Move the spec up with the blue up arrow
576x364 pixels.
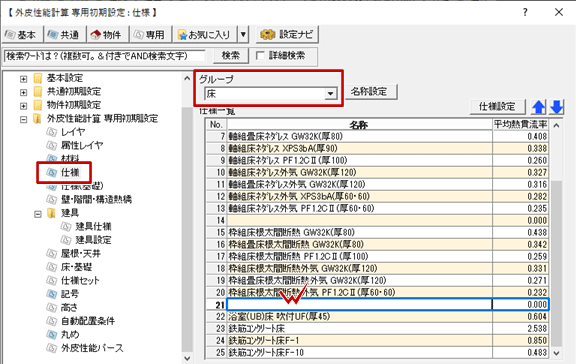(x=539, y=107)
